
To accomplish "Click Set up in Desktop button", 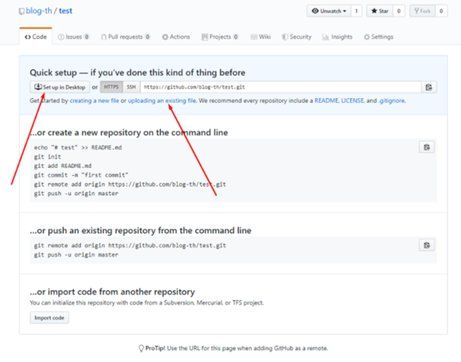I will point(60,87).
